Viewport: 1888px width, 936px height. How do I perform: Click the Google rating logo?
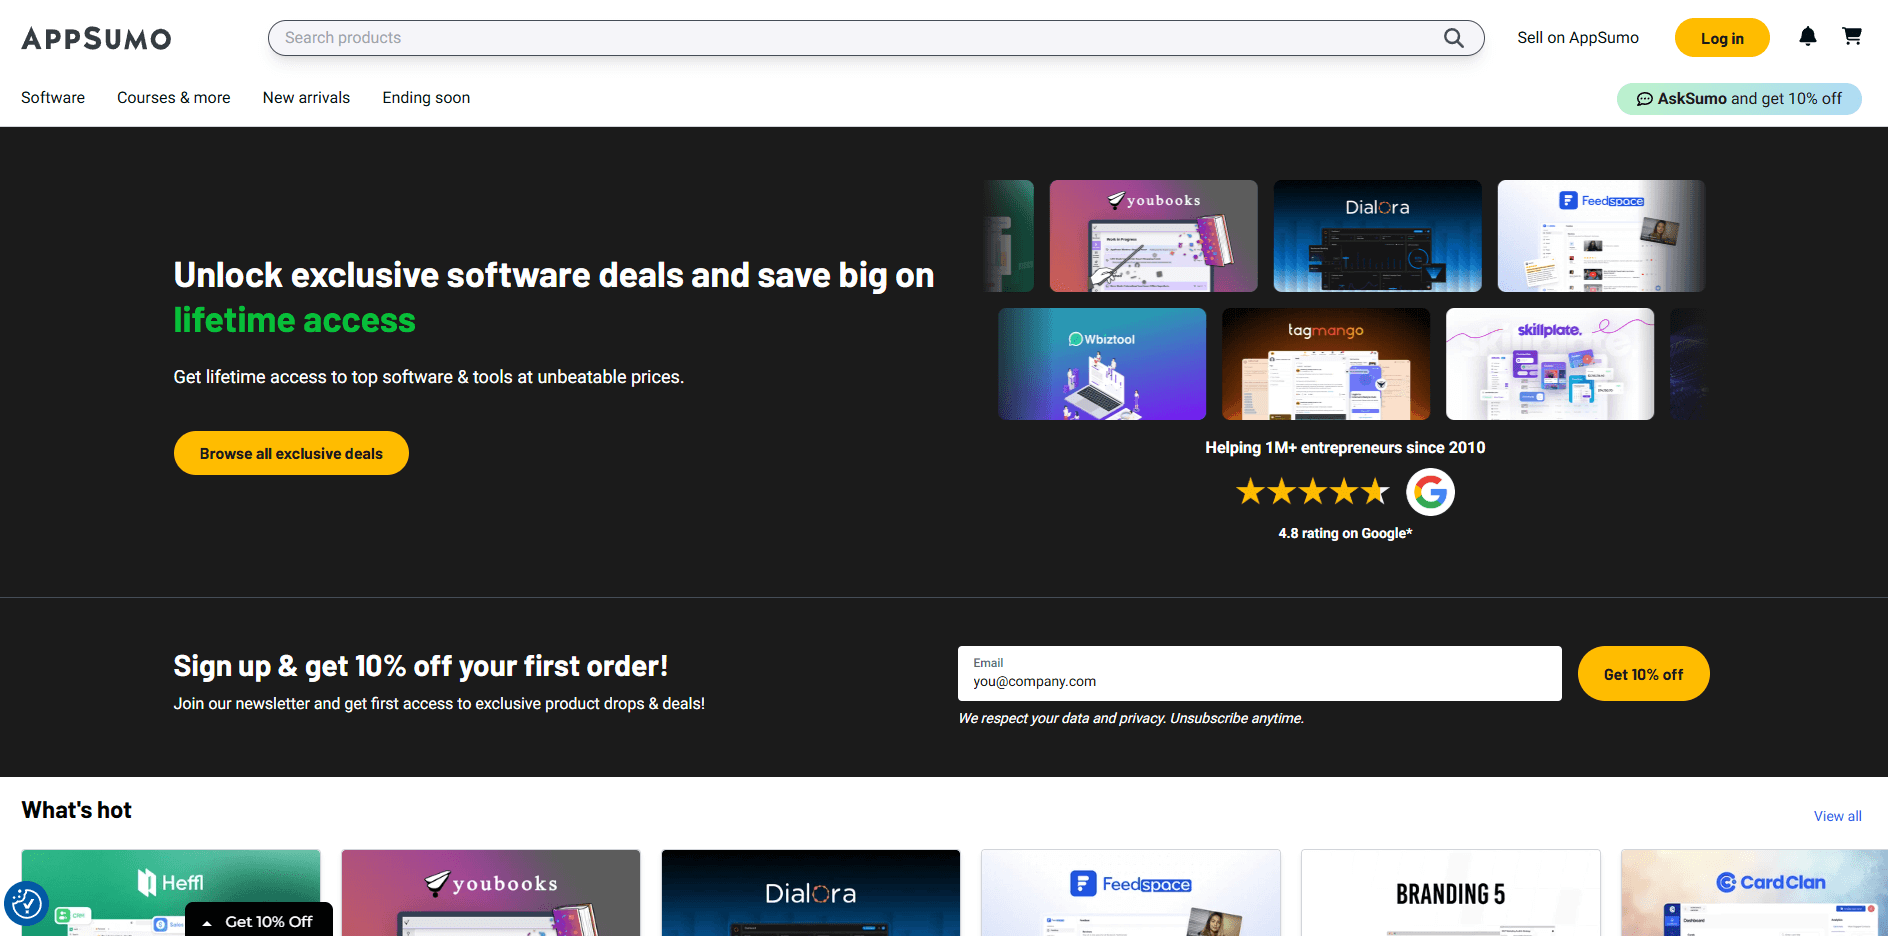pyautogui.click(x=1430, y=492)
